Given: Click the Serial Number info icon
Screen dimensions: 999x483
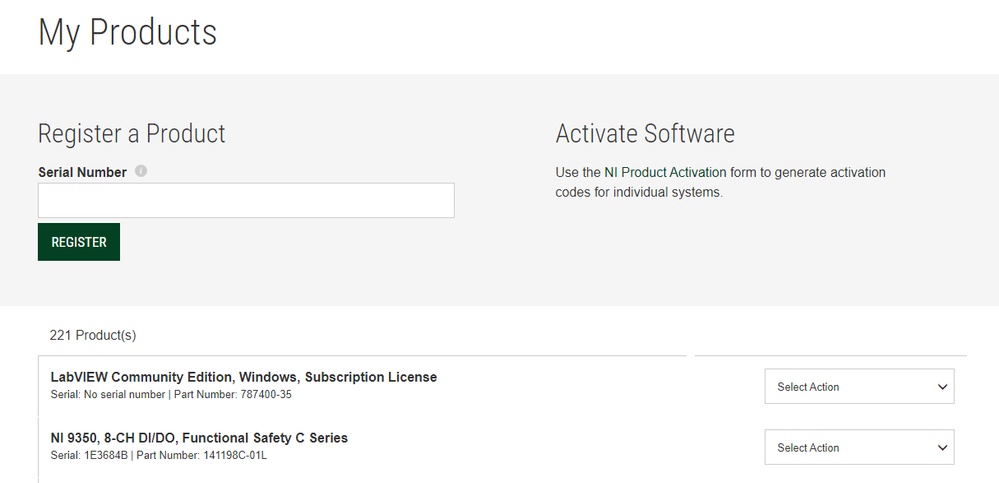Looking at the screenshot, I should tap(141, 171).
